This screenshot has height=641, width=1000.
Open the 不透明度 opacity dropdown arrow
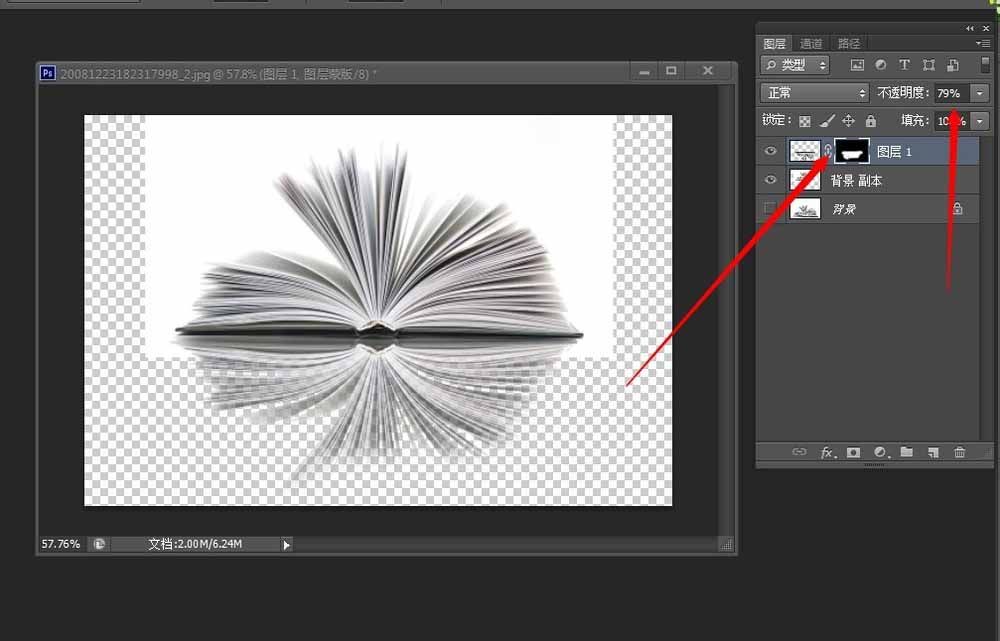[981, 92]
